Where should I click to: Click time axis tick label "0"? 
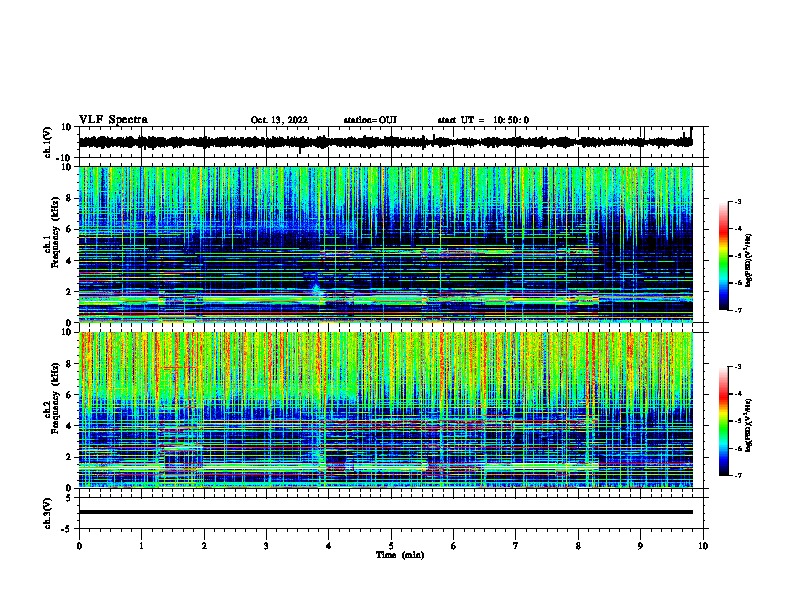click(x=79, y=546)
